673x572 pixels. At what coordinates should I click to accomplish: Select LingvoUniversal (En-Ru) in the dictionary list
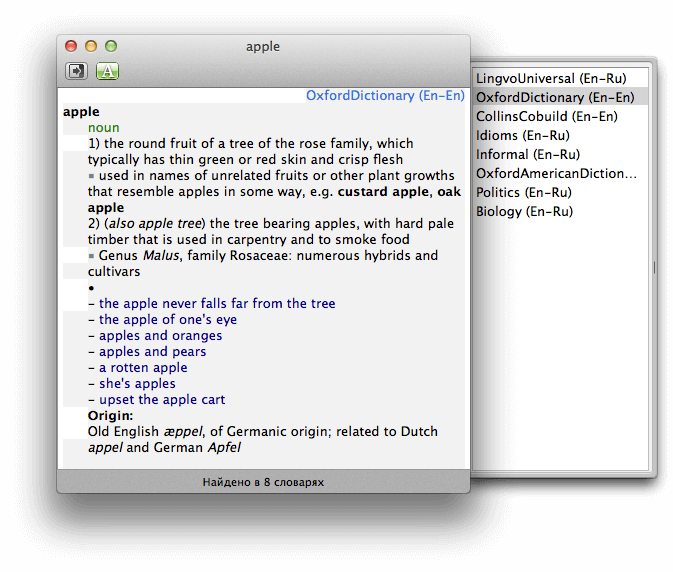(x=560, y=79)
